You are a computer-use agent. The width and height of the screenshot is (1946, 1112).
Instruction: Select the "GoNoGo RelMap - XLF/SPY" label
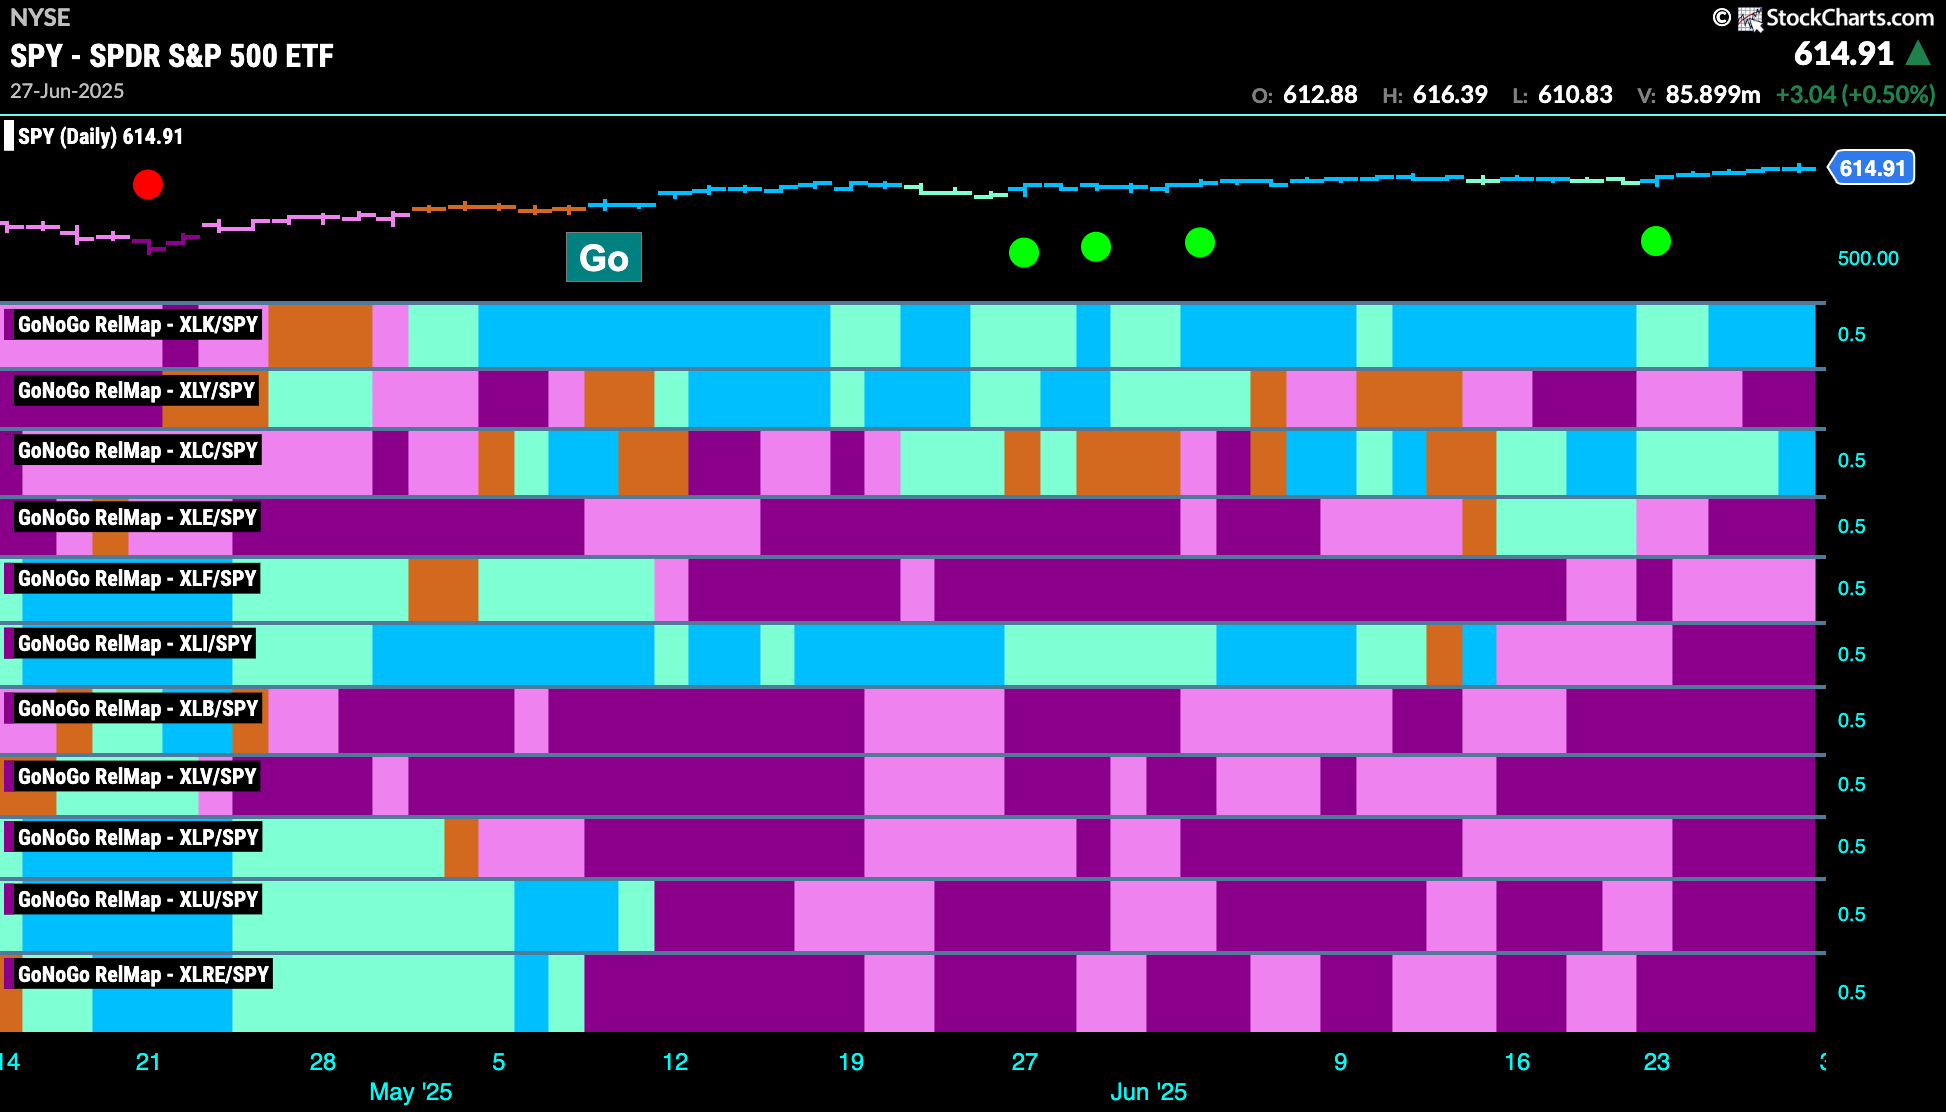coord(137,578)
